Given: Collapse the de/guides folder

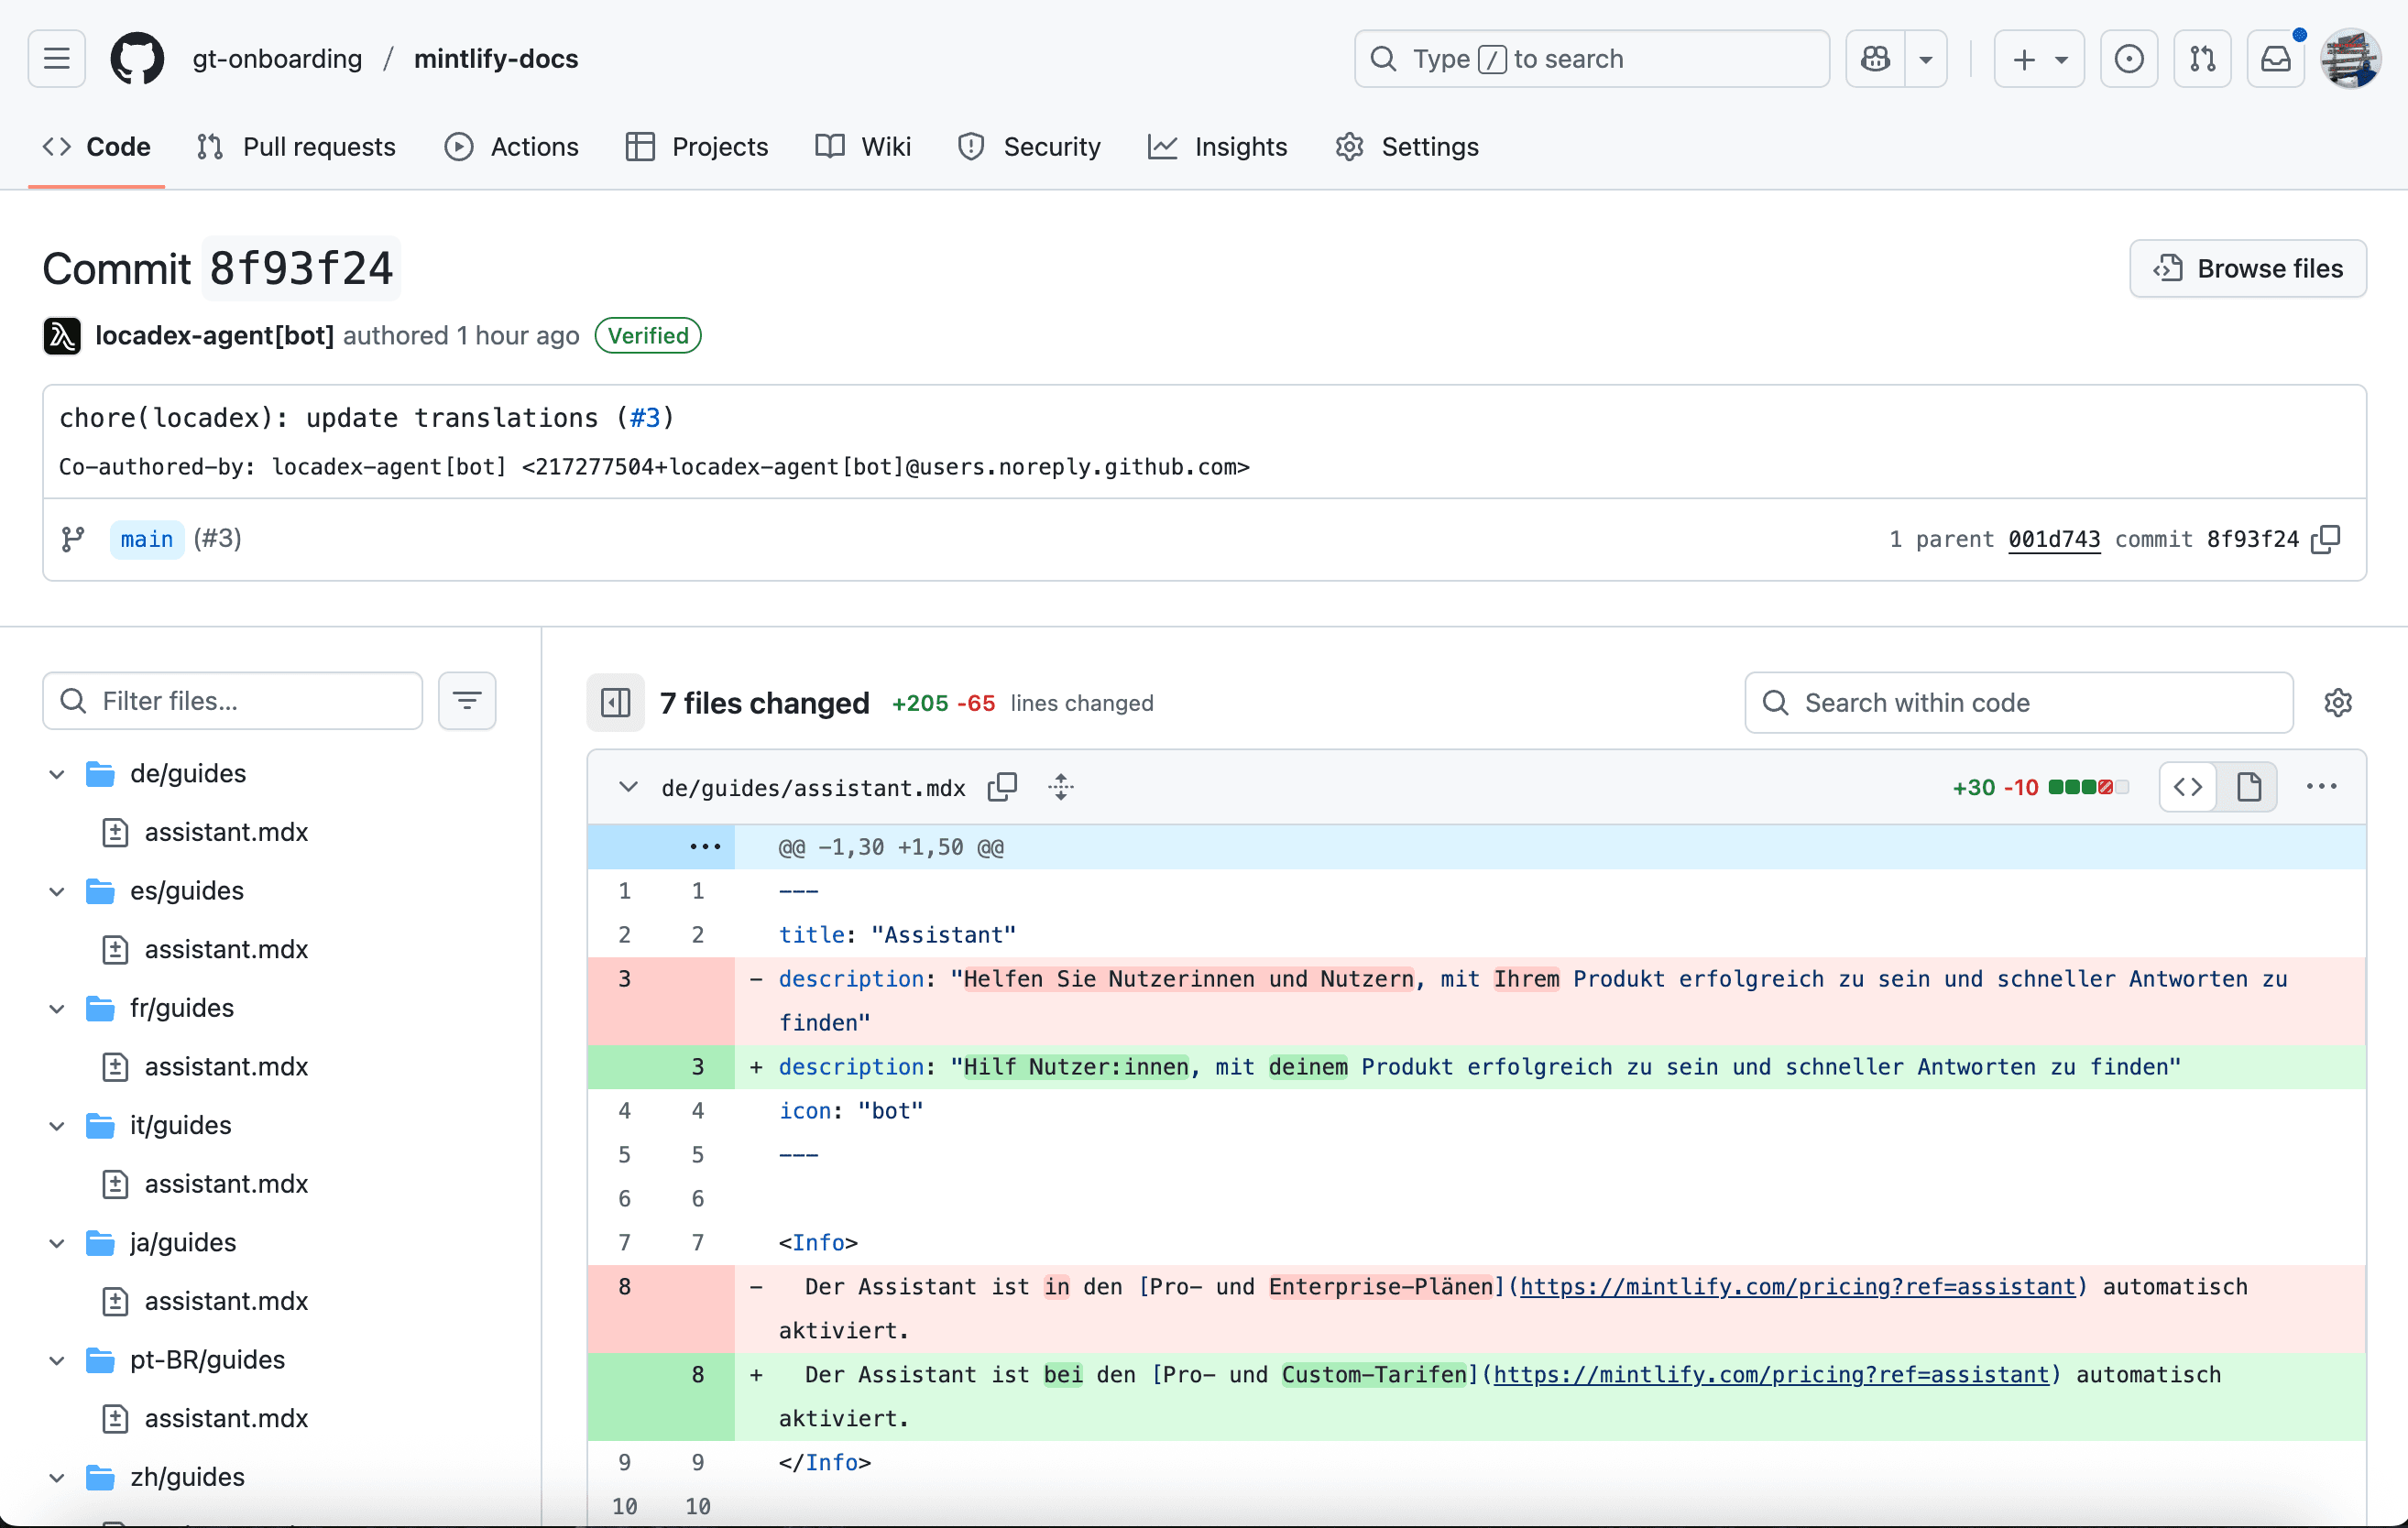Looking at the screenshot, I should pos(57,774).
